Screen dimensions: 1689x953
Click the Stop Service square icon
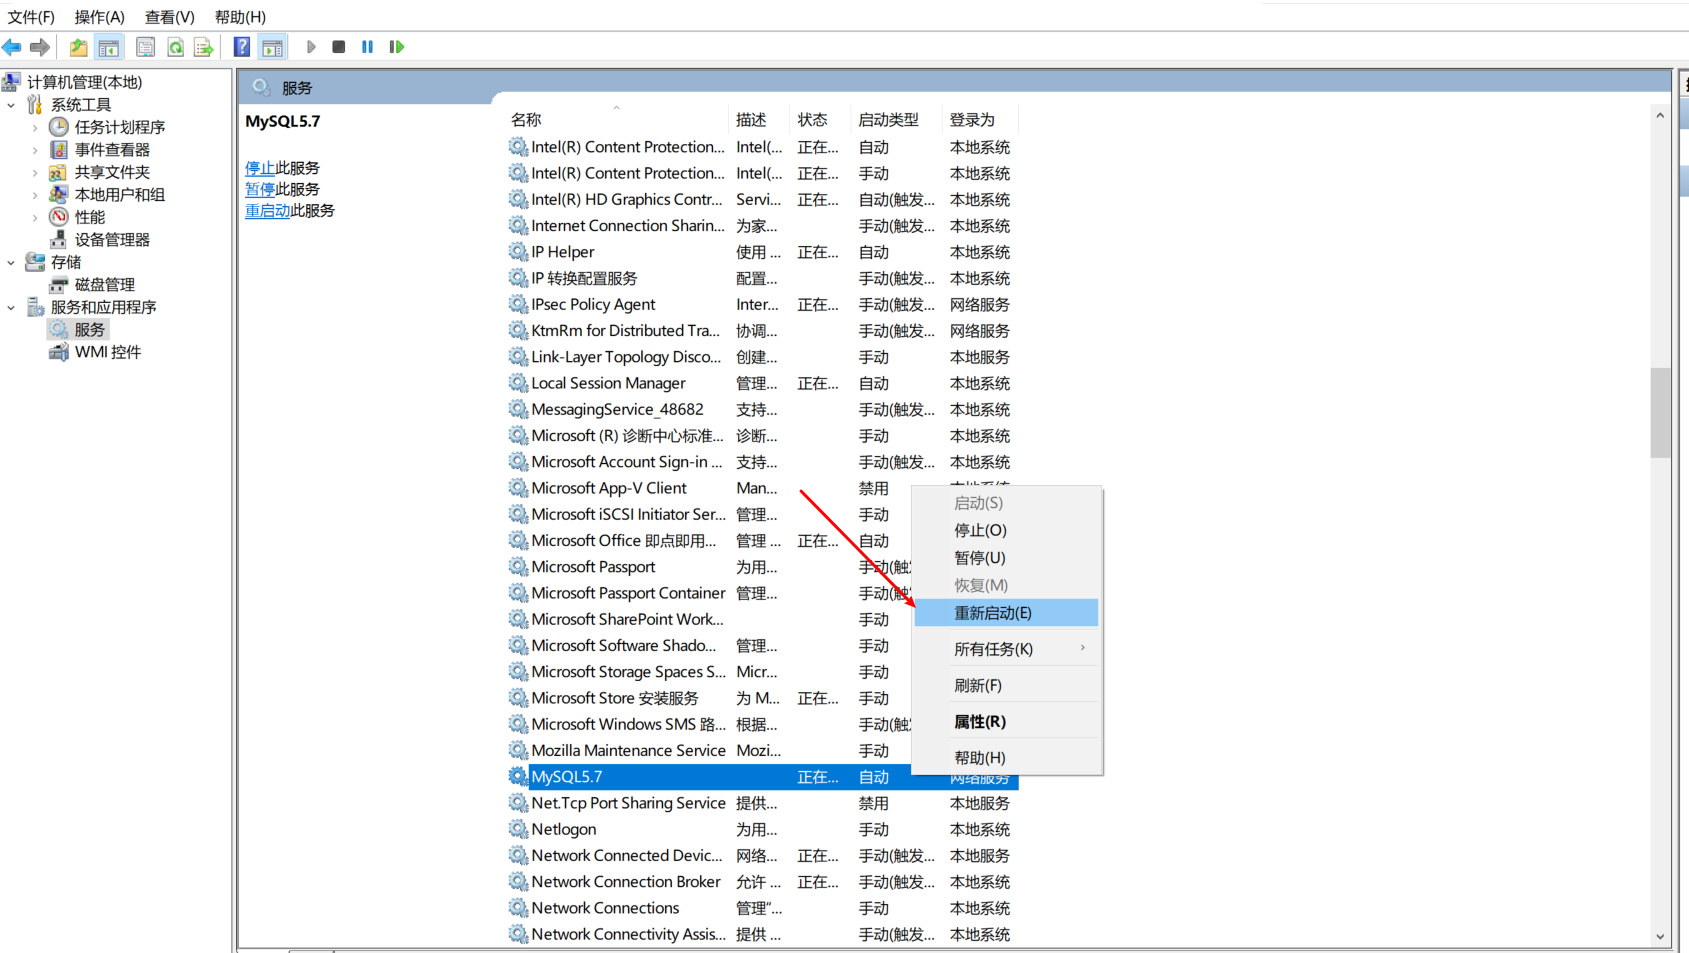339,47
